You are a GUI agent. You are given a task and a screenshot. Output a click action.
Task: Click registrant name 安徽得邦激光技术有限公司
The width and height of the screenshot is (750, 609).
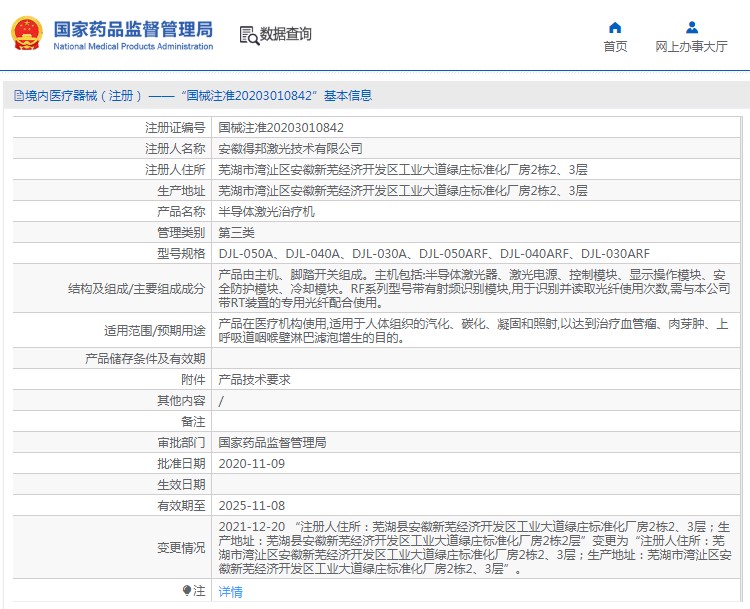tap(290, 149)
